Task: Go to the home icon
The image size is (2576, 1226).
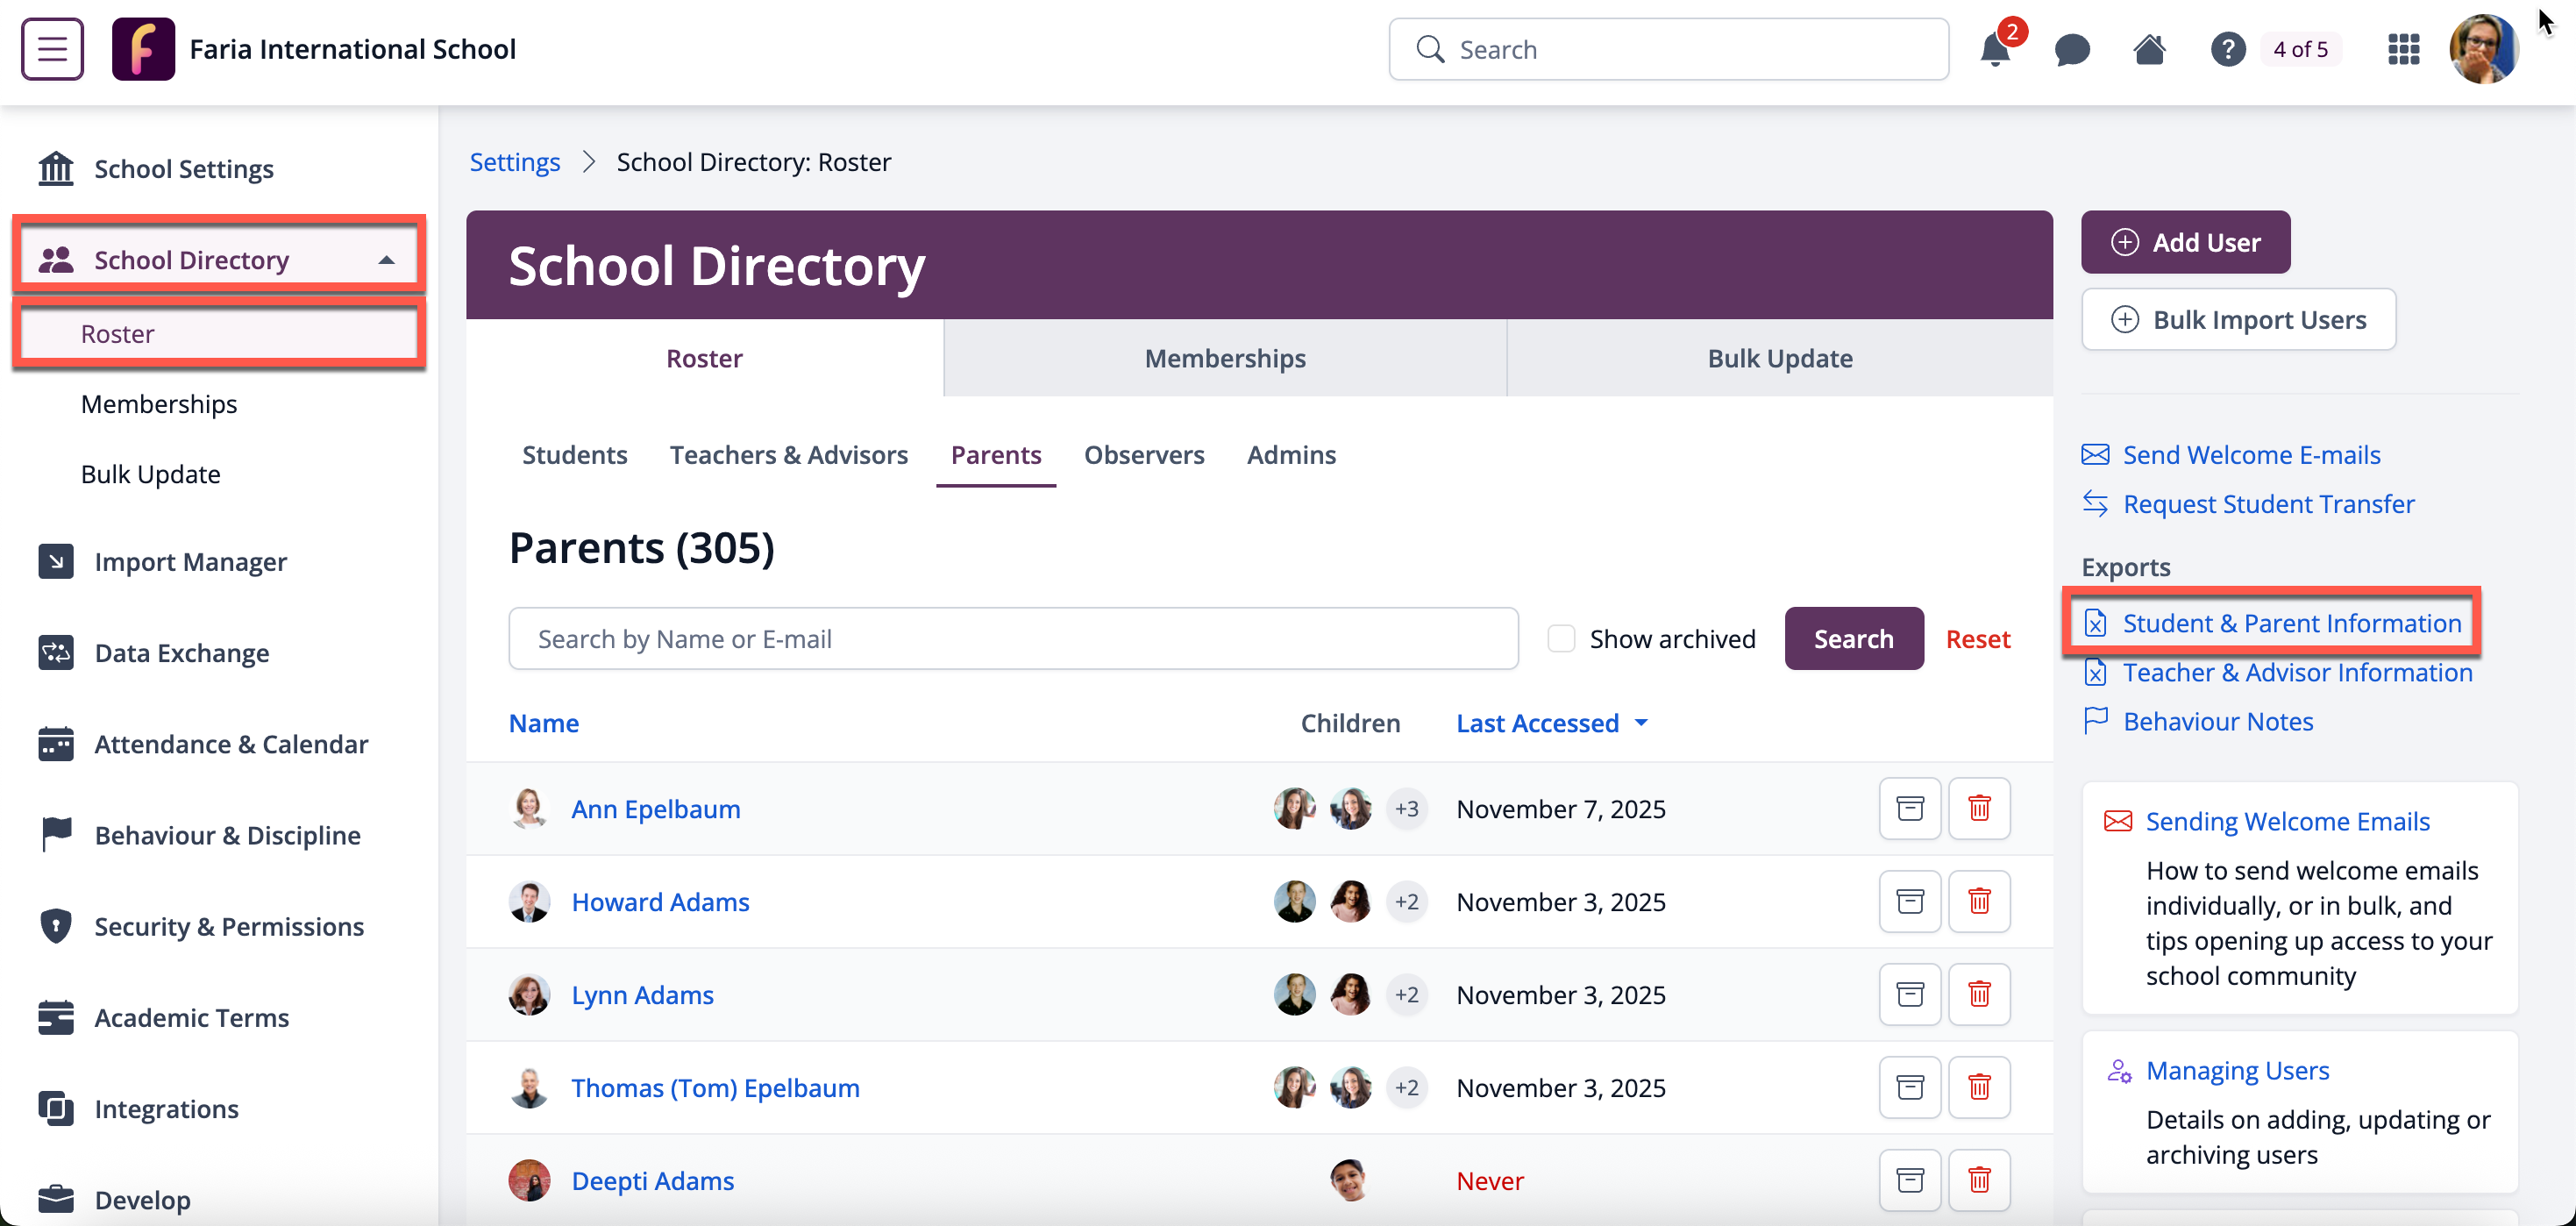Action: coord(2149,49)
